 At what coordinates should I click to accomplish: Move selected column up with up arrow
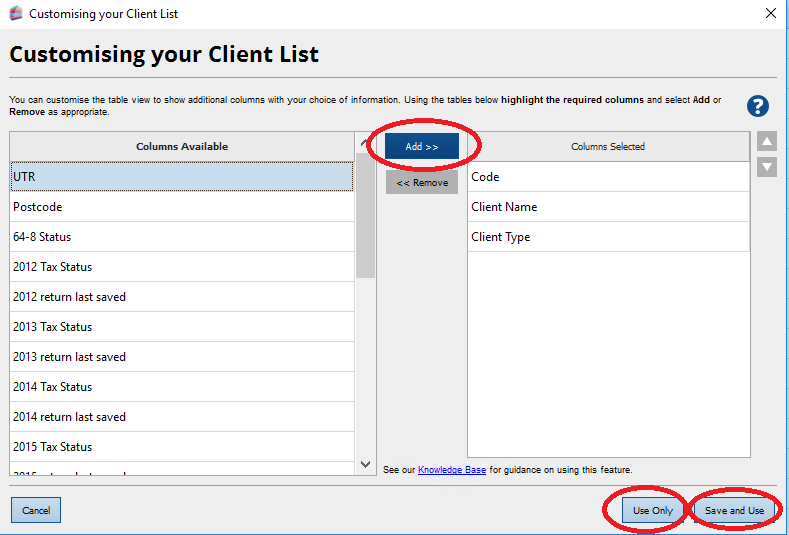click(x=767, y=142)
